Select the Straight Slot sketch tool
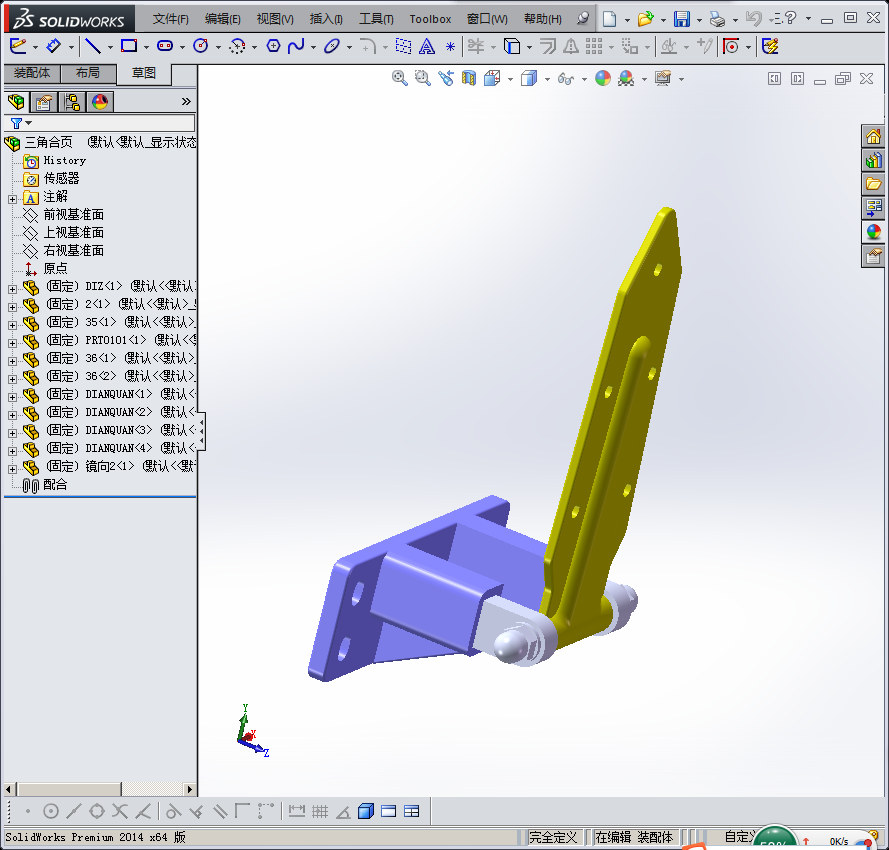 [x=165, y=46]
